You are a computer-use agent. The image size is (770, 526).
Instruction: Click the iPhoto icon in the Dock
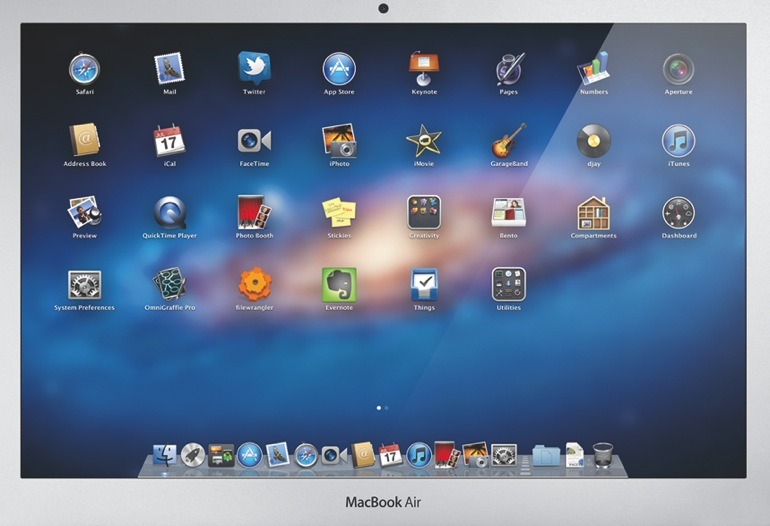pos(475,455)
